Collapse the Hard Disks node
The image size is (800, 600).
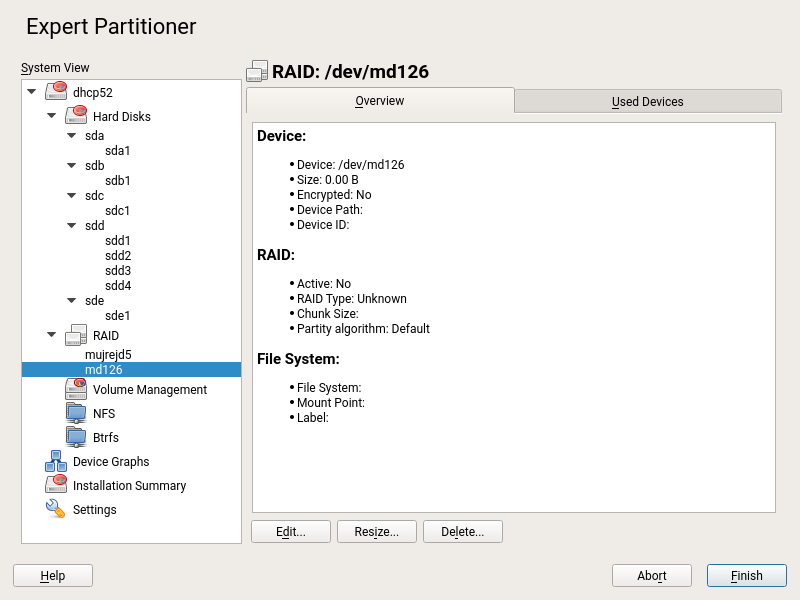(52, 116)
